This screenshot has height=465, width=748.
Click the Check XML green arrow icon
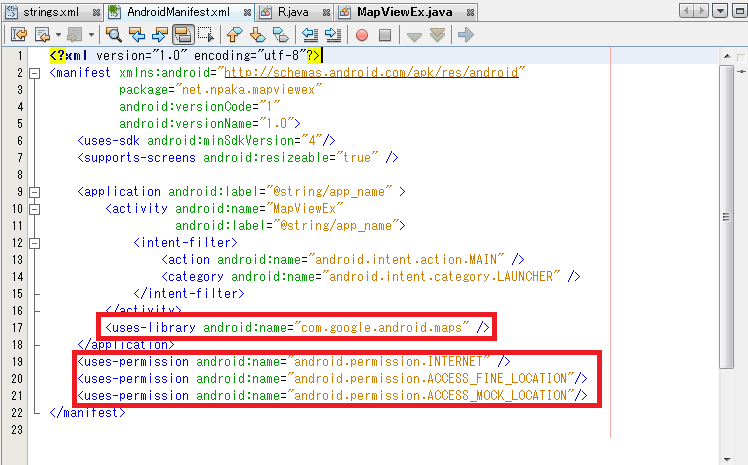[414, 35]
